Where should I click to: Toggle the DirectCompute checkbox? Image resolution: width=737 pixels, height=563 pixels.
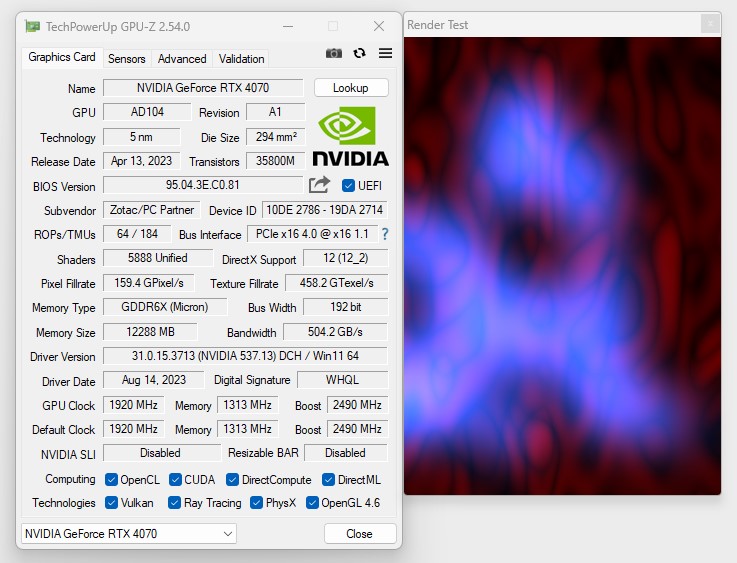coord(232,479)
